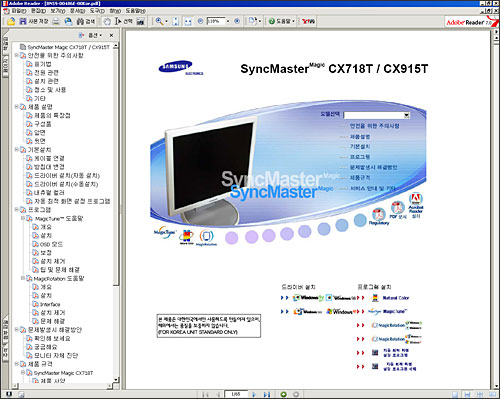This screenshot has width=500, height=399.
Task: Click the green Help icon
Action: pos(272,21)
